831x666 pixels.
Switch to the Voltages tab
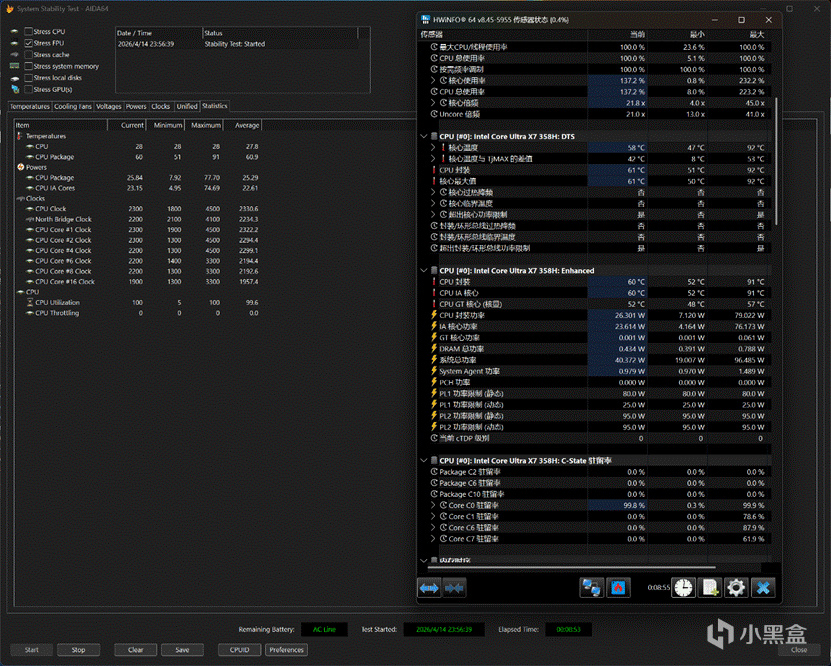coord(109,106)
